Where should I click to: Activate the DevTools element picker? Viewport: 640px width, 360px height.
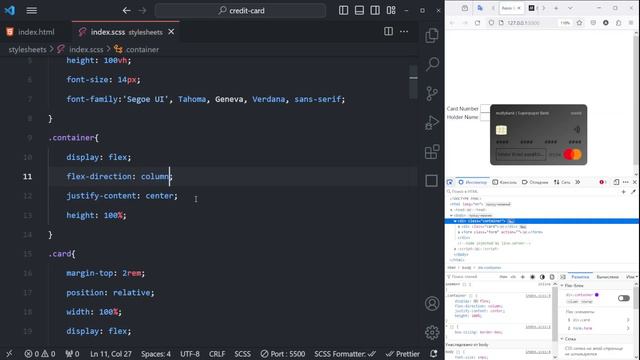[x=450, y=182]
